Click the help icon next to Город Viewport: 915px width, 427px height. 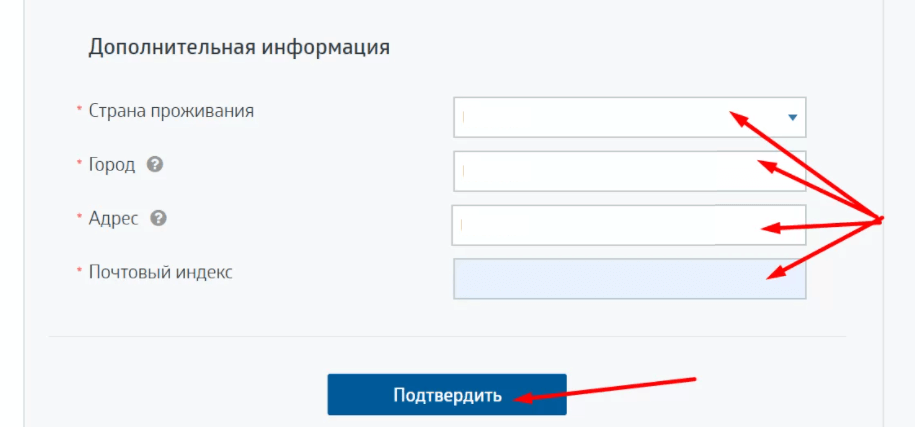tap(155, 165)
